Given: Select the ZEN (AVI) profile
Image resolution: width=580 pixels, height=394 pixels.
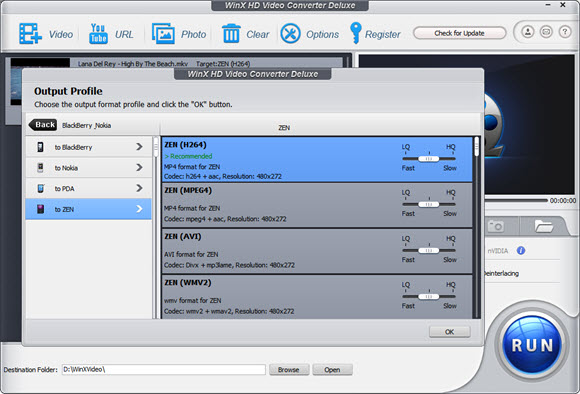Looking at the screenshot, I should click(317, 251).
